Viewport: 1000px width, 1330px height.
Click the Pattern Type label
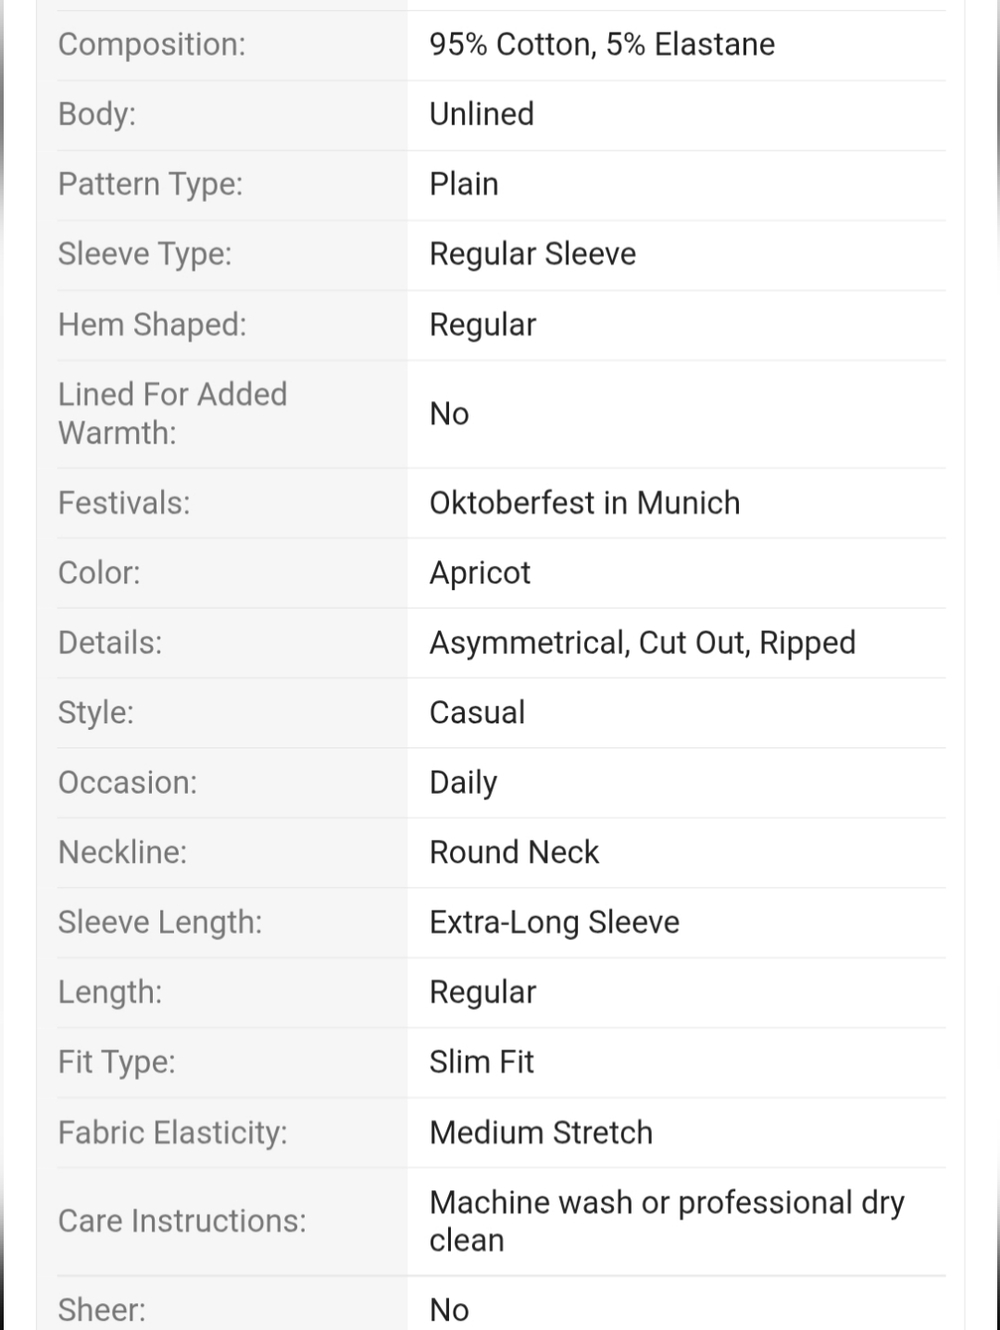(x=150, y=184)
